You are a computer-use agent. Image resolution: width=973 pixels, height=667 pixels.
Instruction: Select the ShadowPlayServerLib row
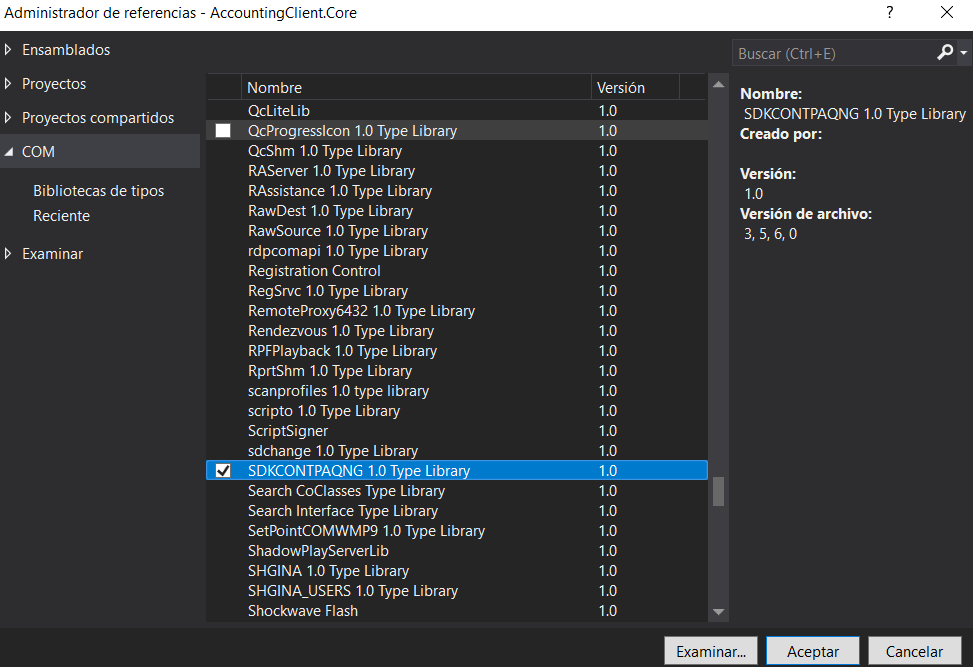click(x=457, y=550)
